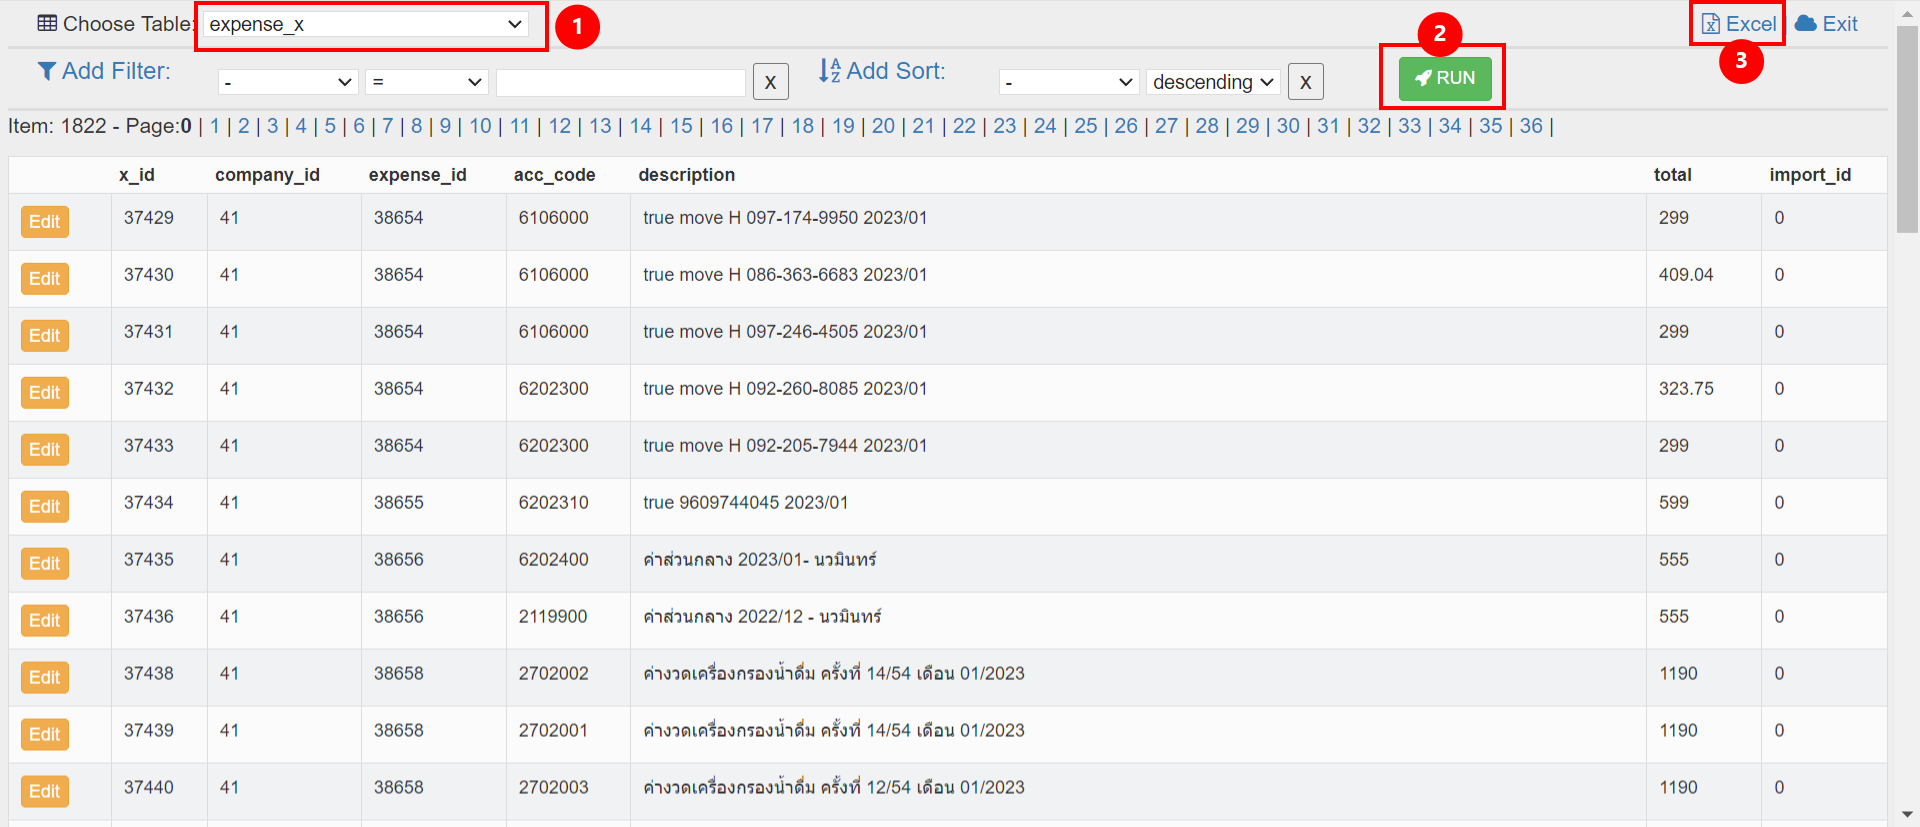
Task: Click acc_code 2702002 cell
Action: click(x=553, y=674)
